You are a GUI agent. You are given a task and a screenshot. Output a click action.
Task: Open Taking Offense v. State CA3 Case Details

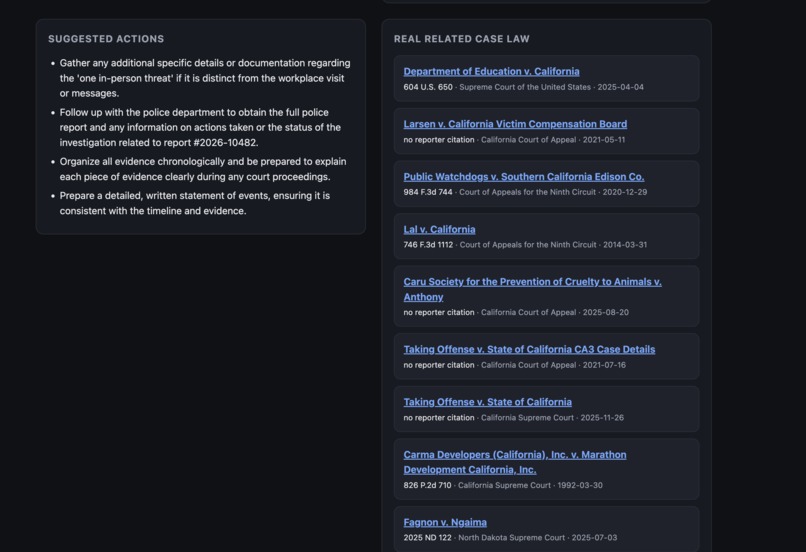click(x=529, y=349)
